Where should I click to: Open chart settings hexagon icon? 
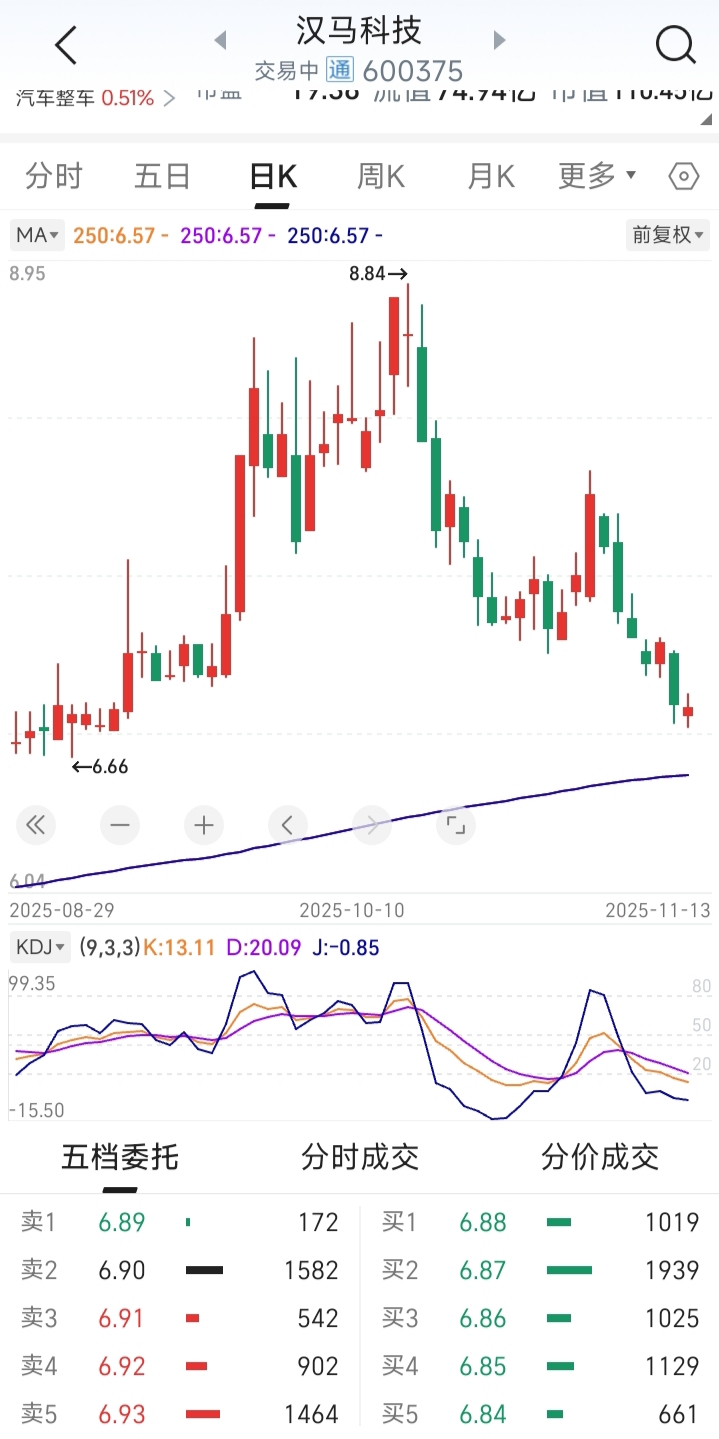click(x=683, y=177)
